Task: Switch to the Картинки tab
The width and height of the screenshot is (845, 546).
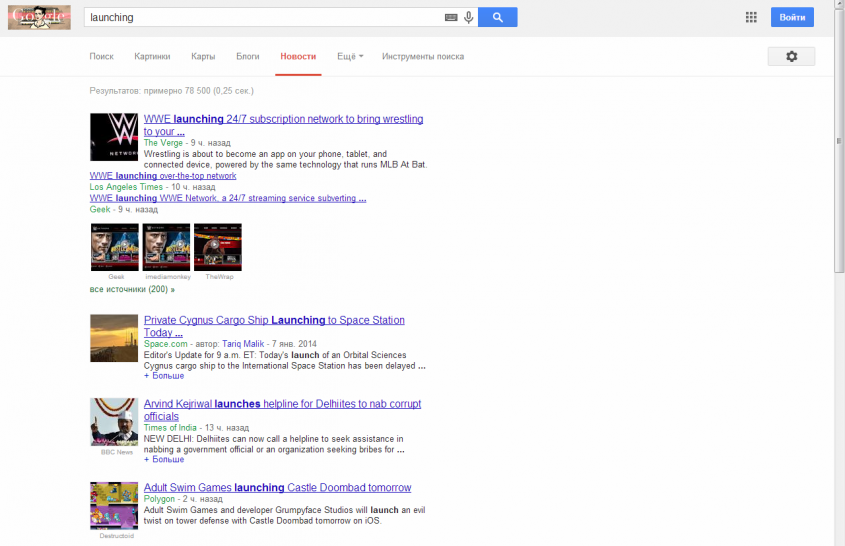Action: 152,57
